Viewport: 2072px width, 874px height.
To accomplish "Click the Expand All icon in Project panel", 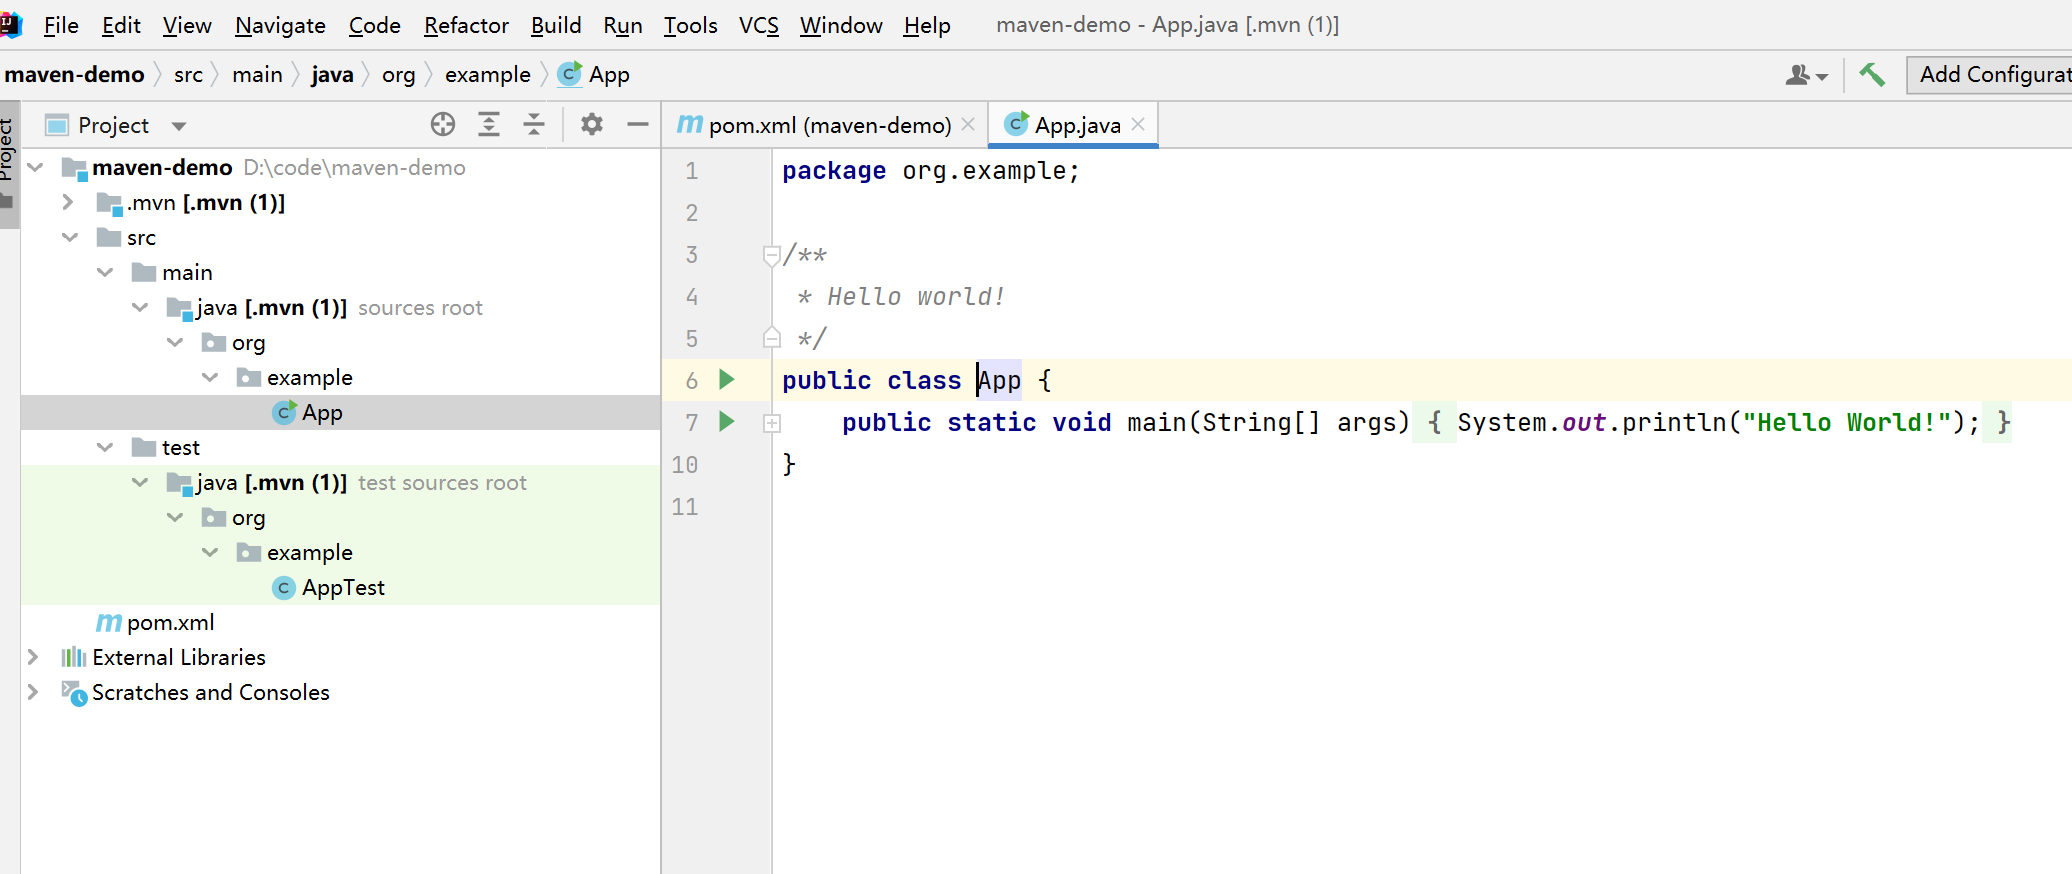I will tap(489, 124).
